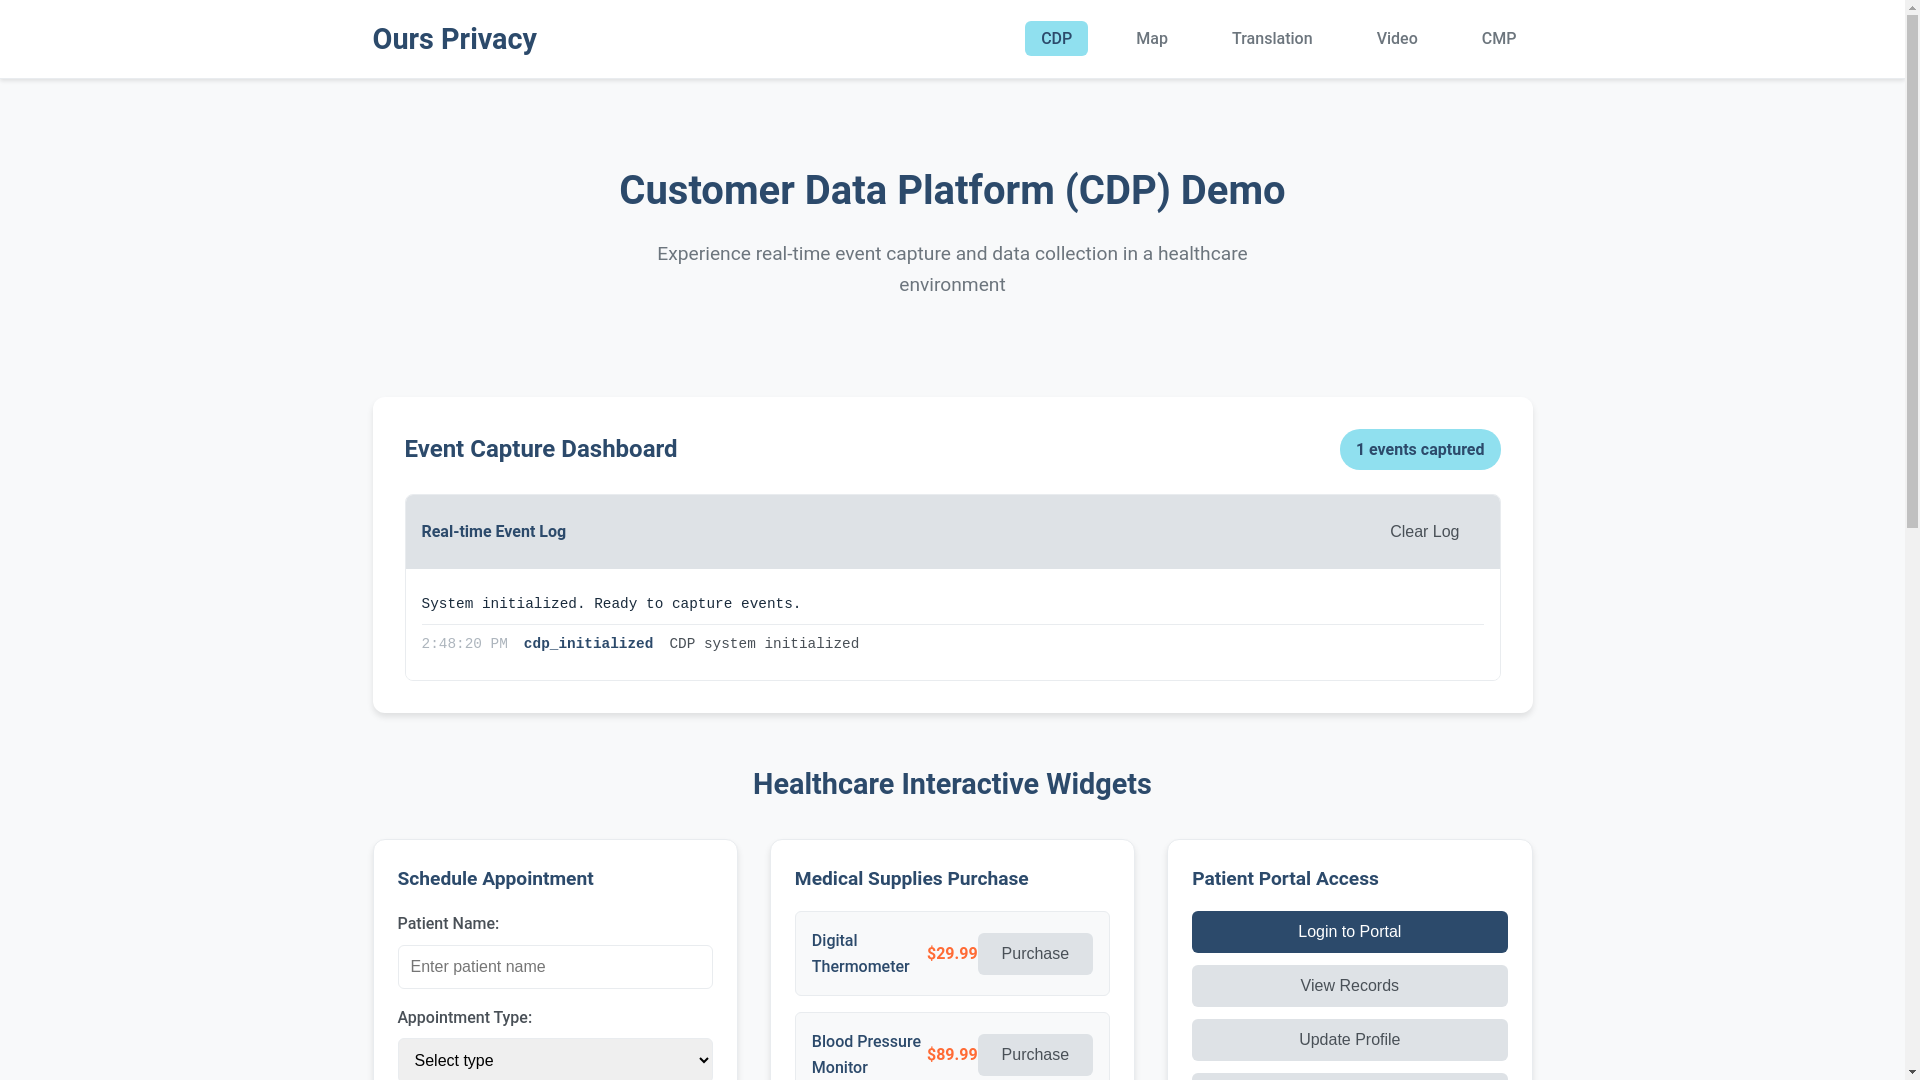Purchase the Blood Pressure Monitor

click(1035, 1055)
